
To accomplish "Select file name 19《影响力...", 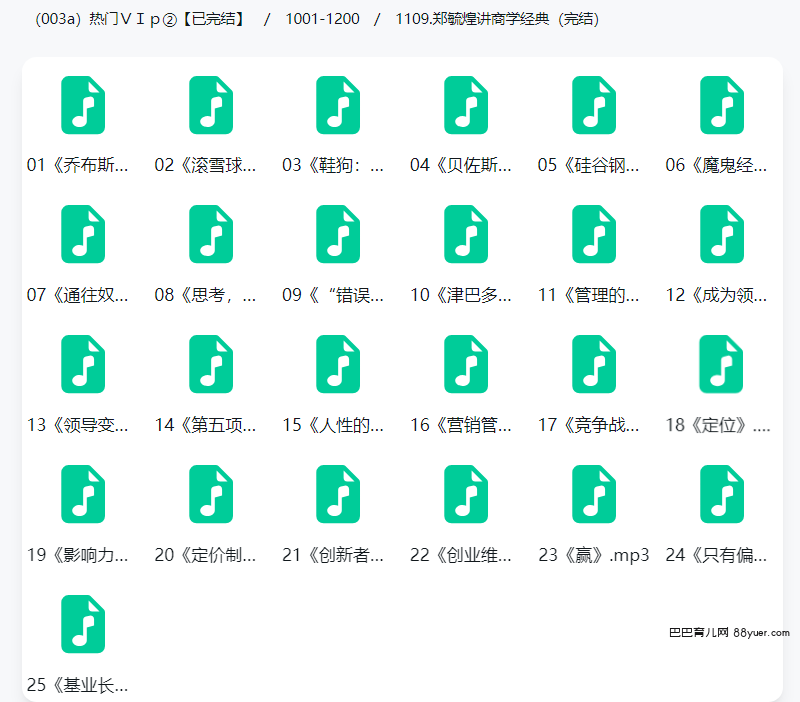I will pos(78,555).
